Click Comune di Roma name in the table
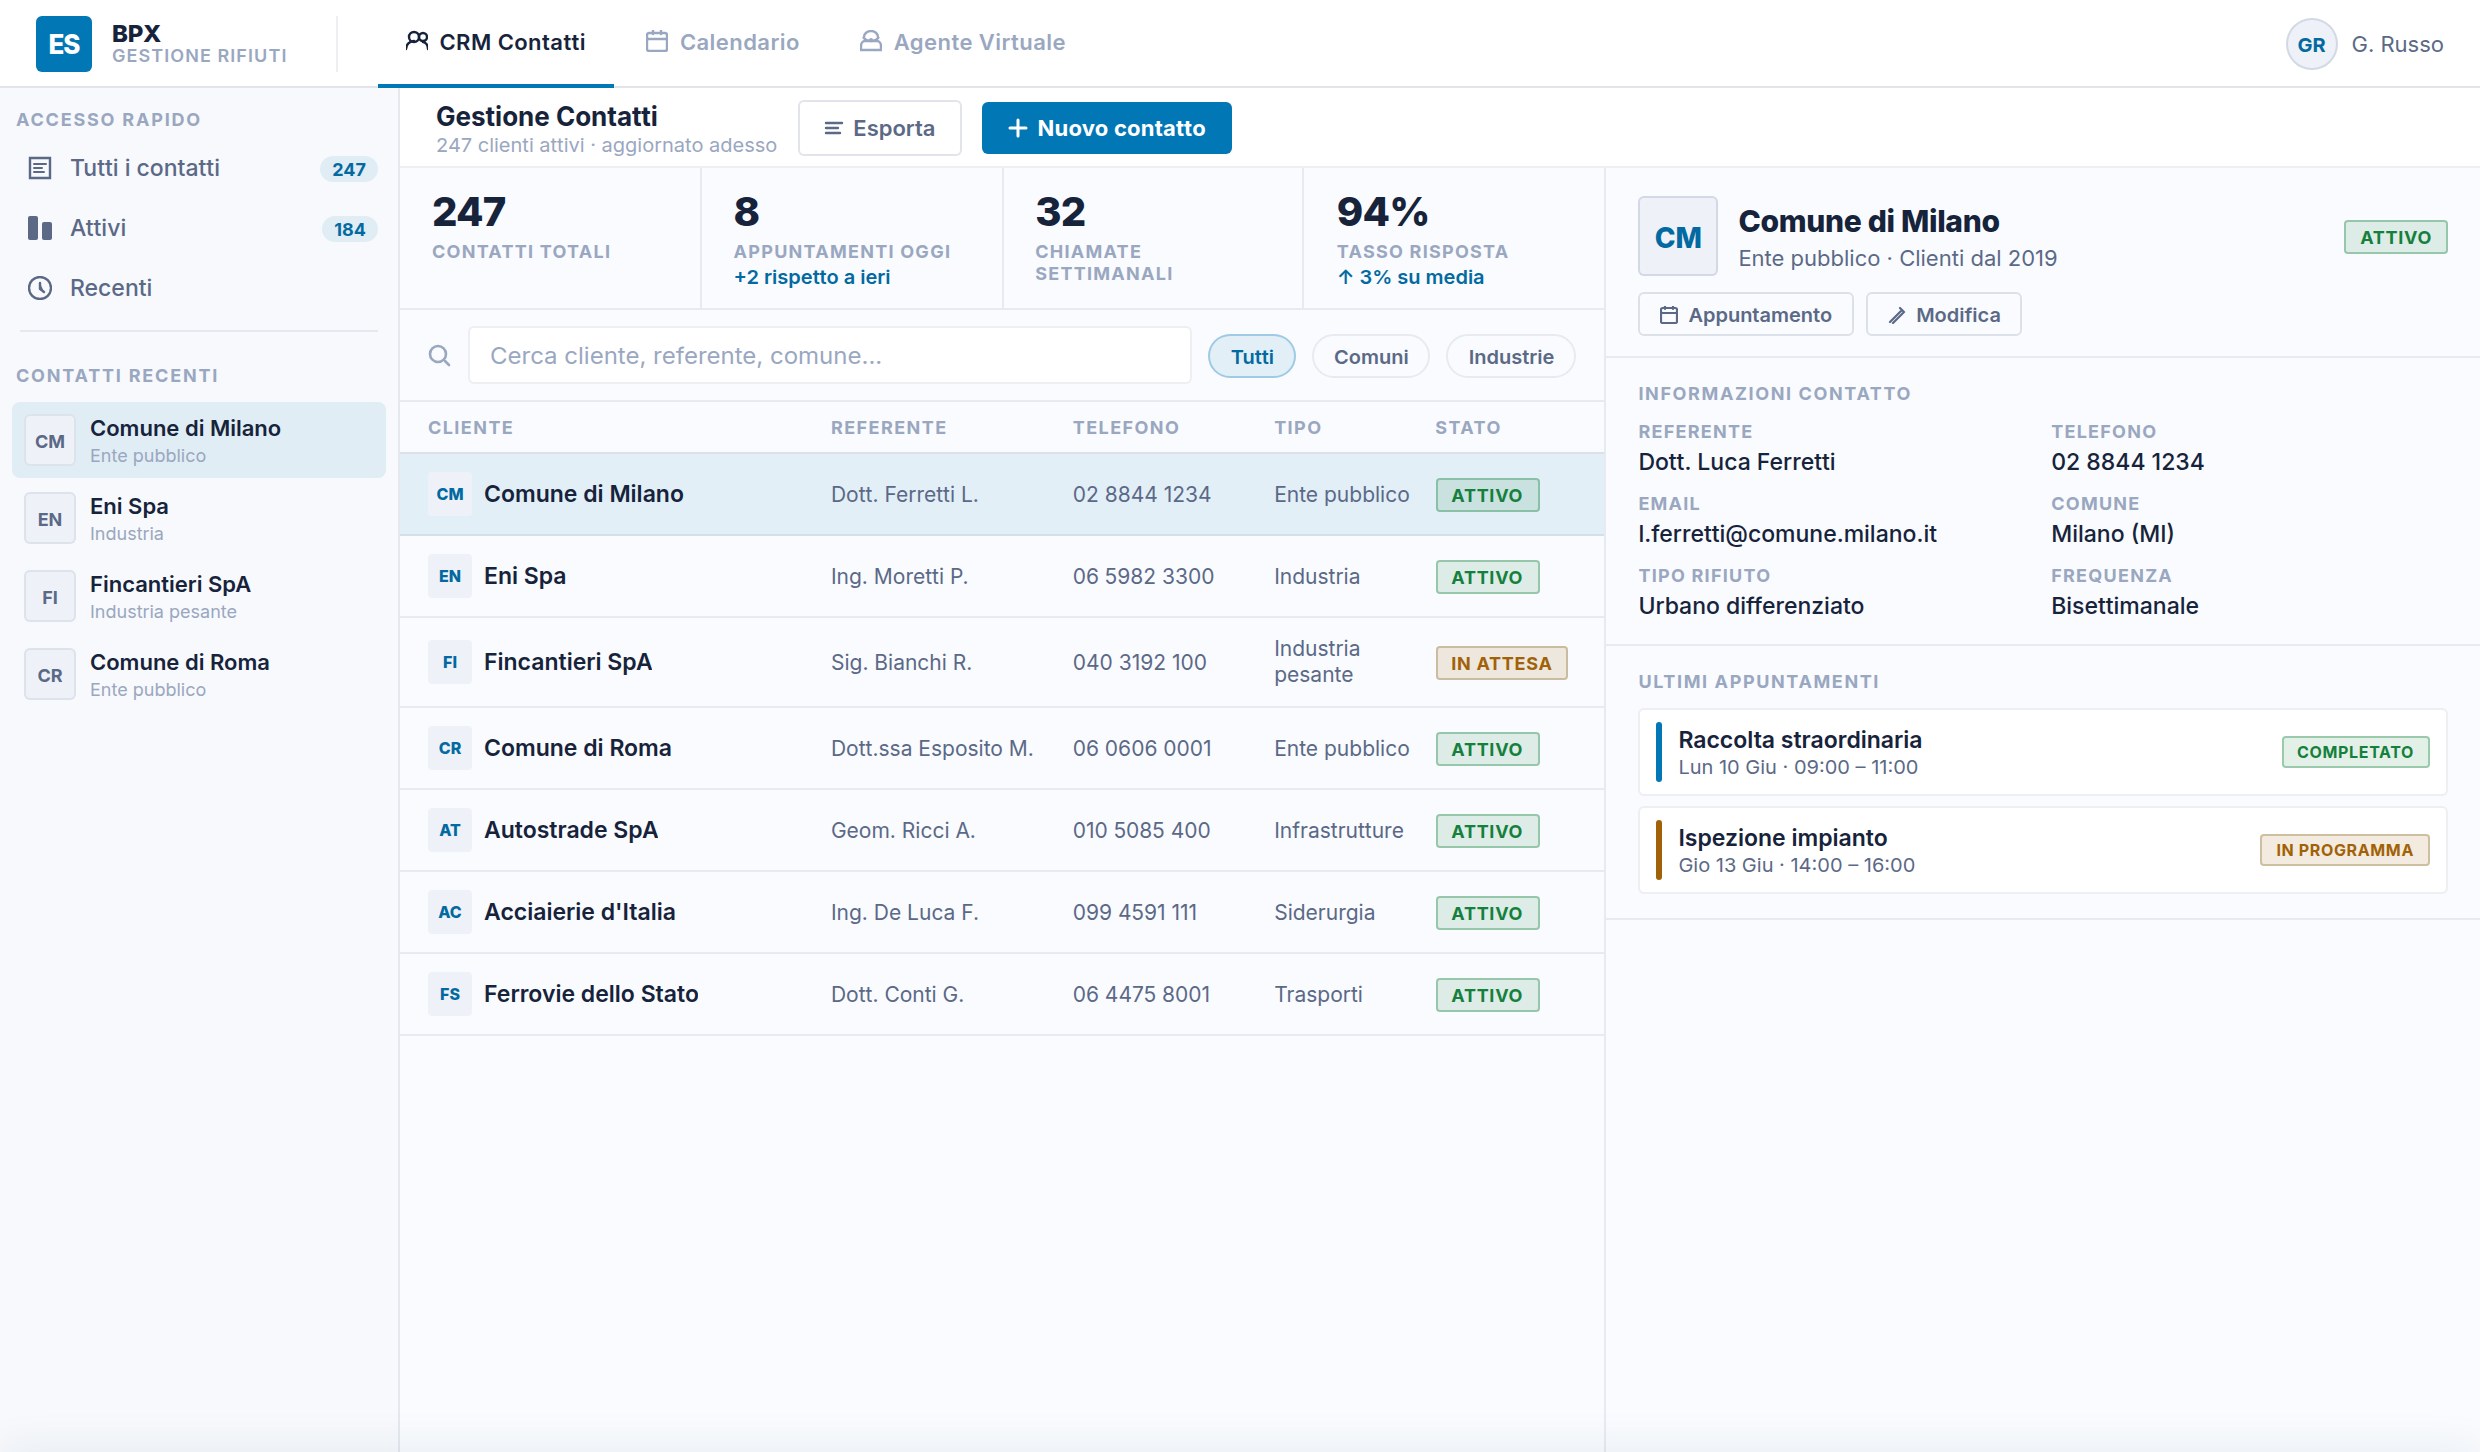 click(x=578, y=748)
